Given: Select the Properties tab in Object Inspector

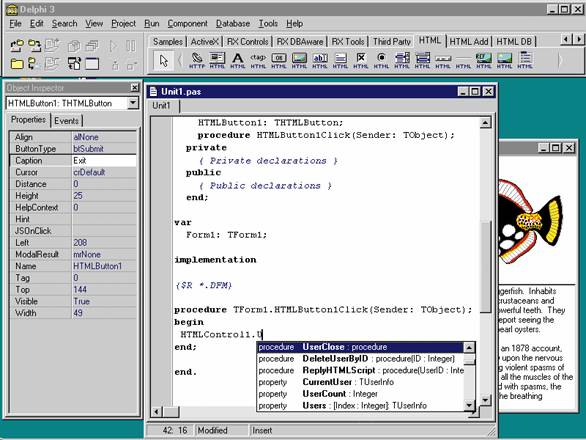Looking at the screenshot, I should (28, 120).
